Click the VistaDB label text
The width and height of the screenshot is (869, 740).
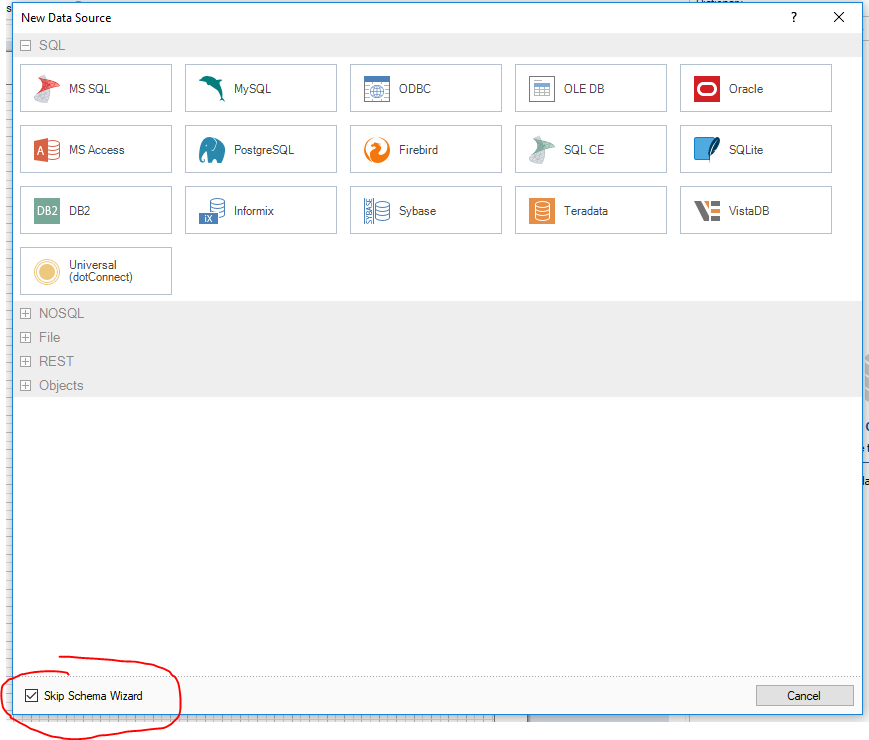point(749,211)
